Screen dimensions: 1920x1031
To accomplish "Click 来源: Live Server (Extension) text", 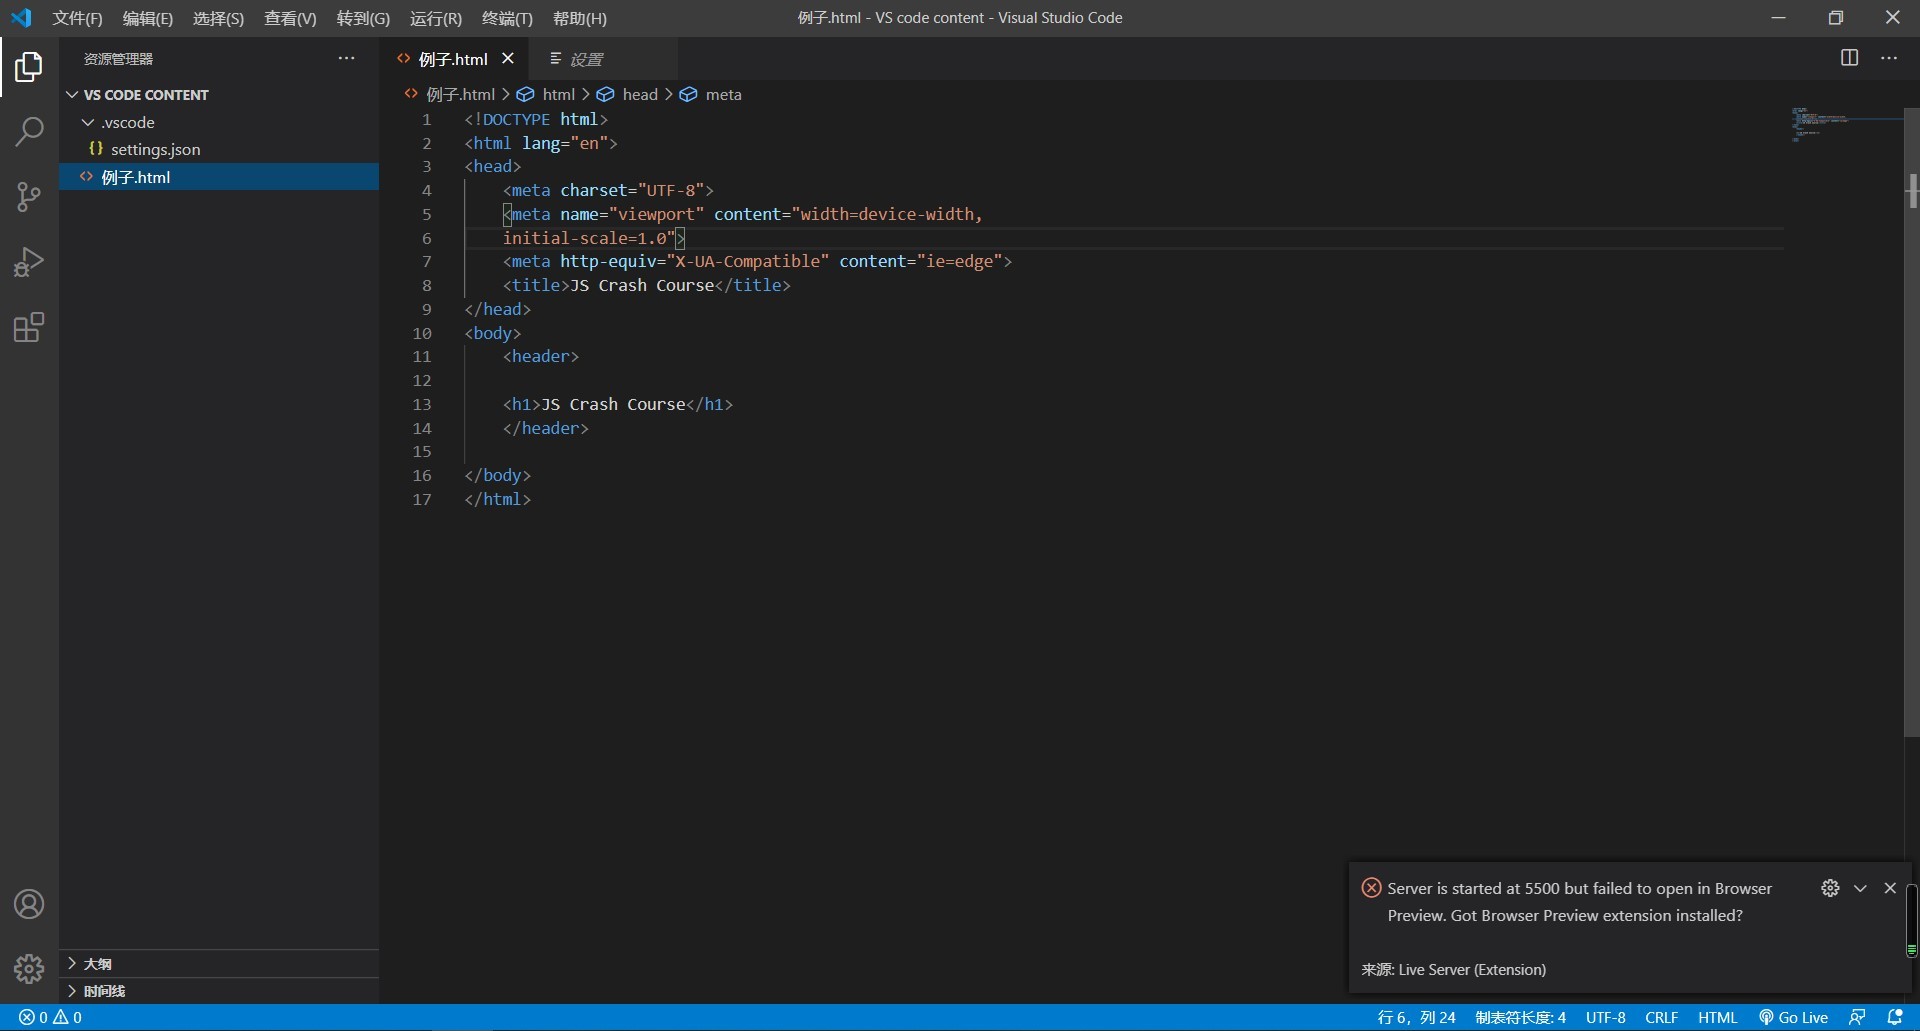I will [1453, 969].
